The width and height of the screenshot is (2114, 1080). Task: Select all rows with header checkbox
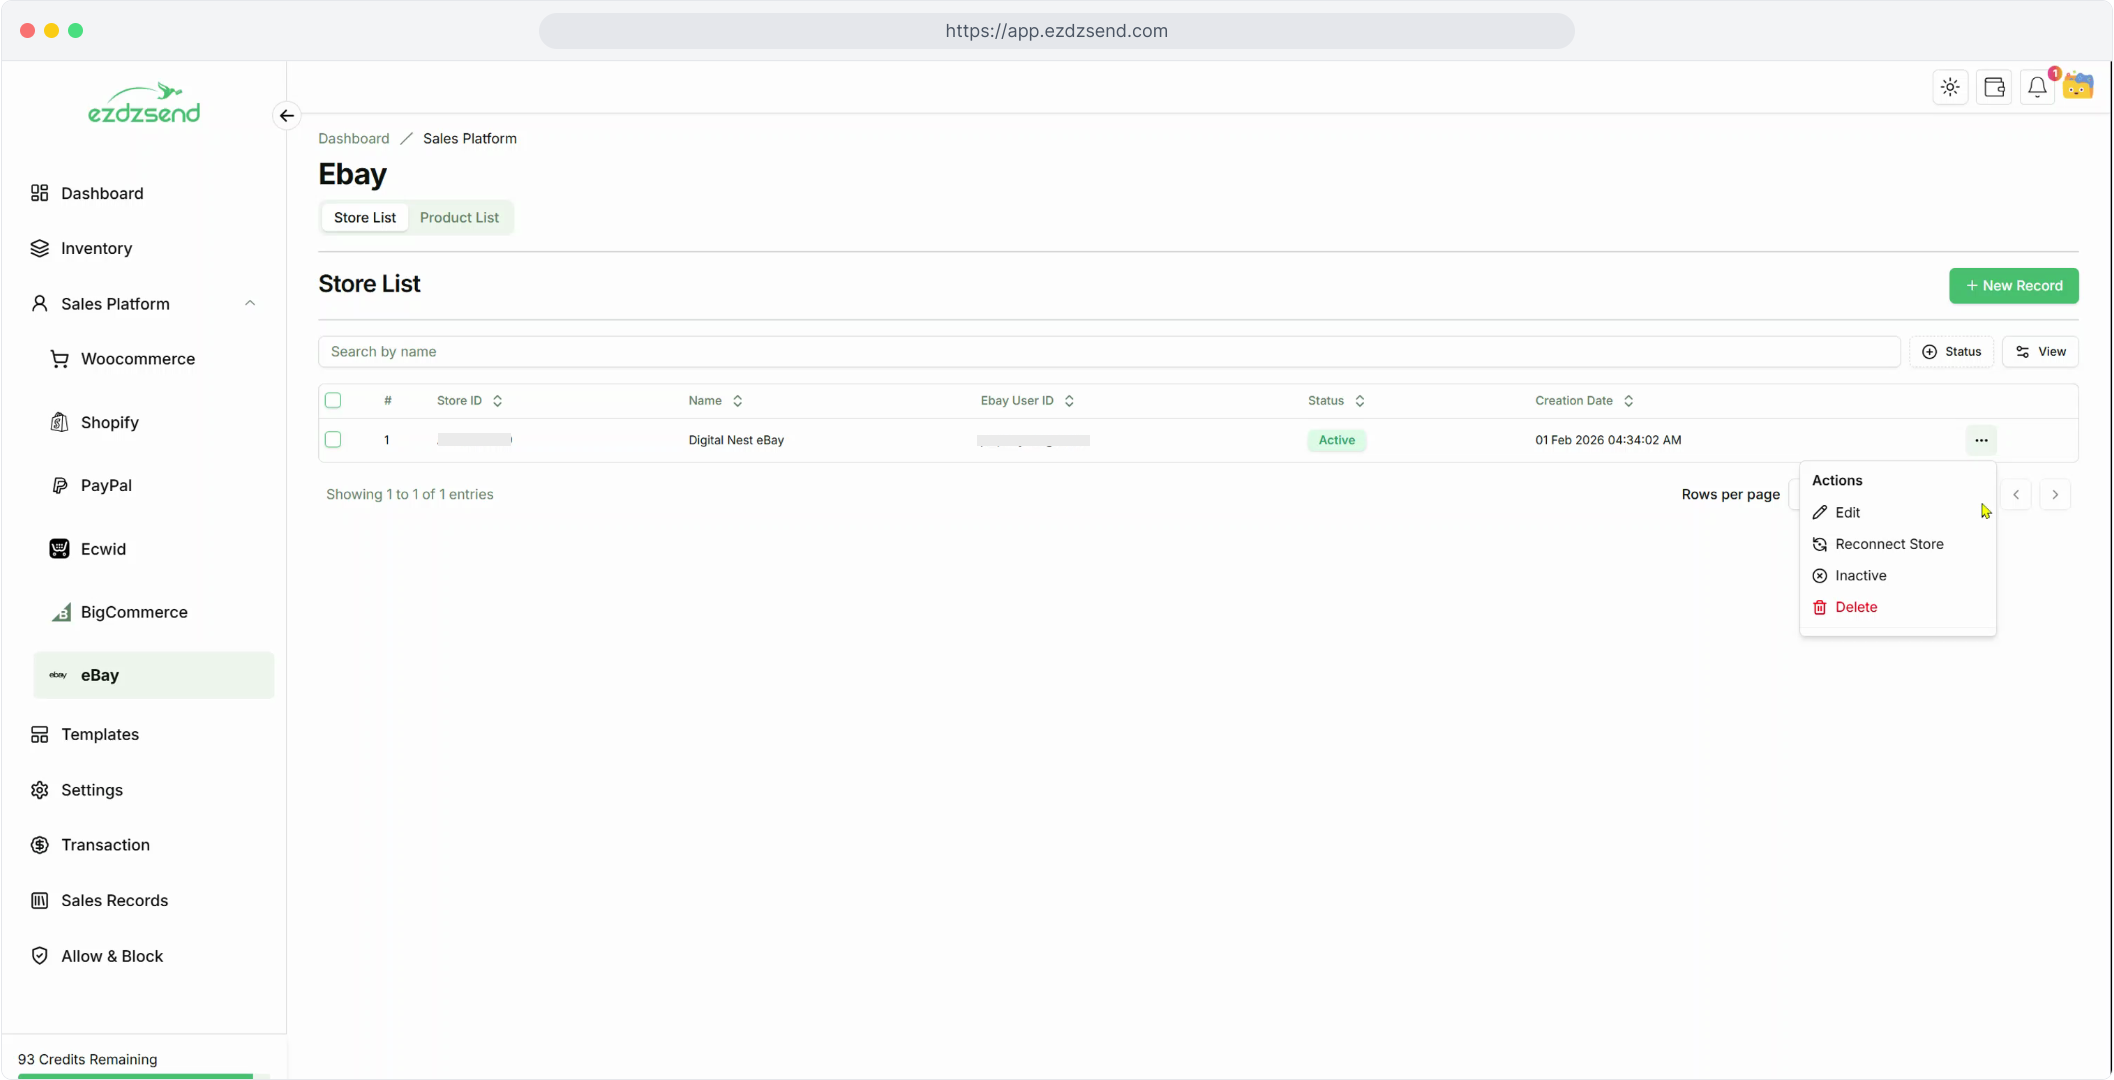[x=333, y=400]
